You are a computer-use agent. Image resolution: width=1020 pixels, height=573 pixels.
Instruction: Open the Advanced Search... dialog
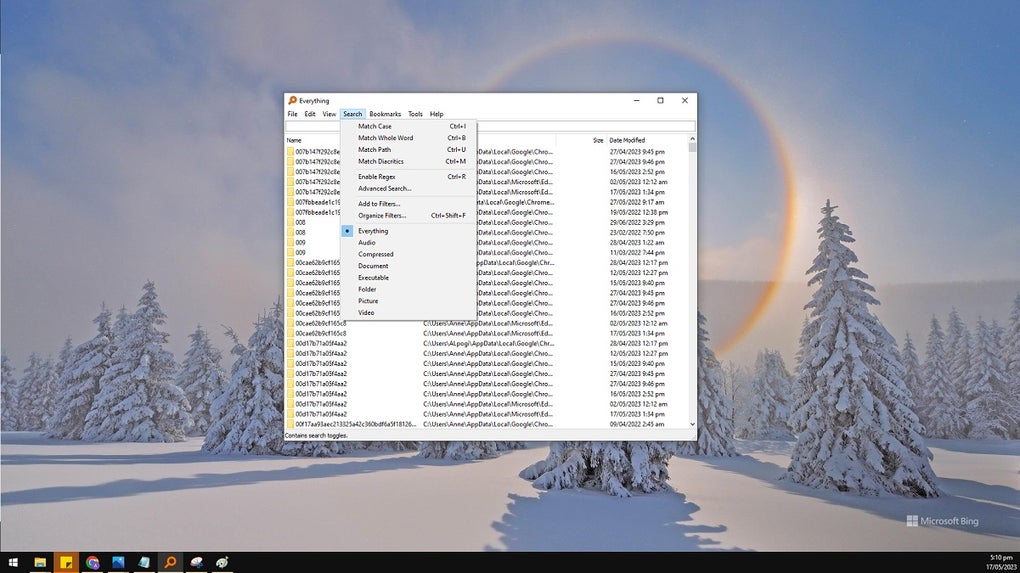[x=409, y=189]
